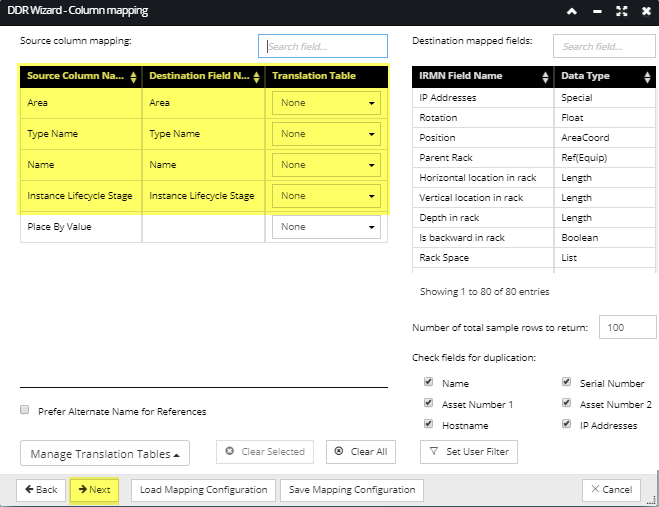Open Translation Table dropdown for Area row

326,103
